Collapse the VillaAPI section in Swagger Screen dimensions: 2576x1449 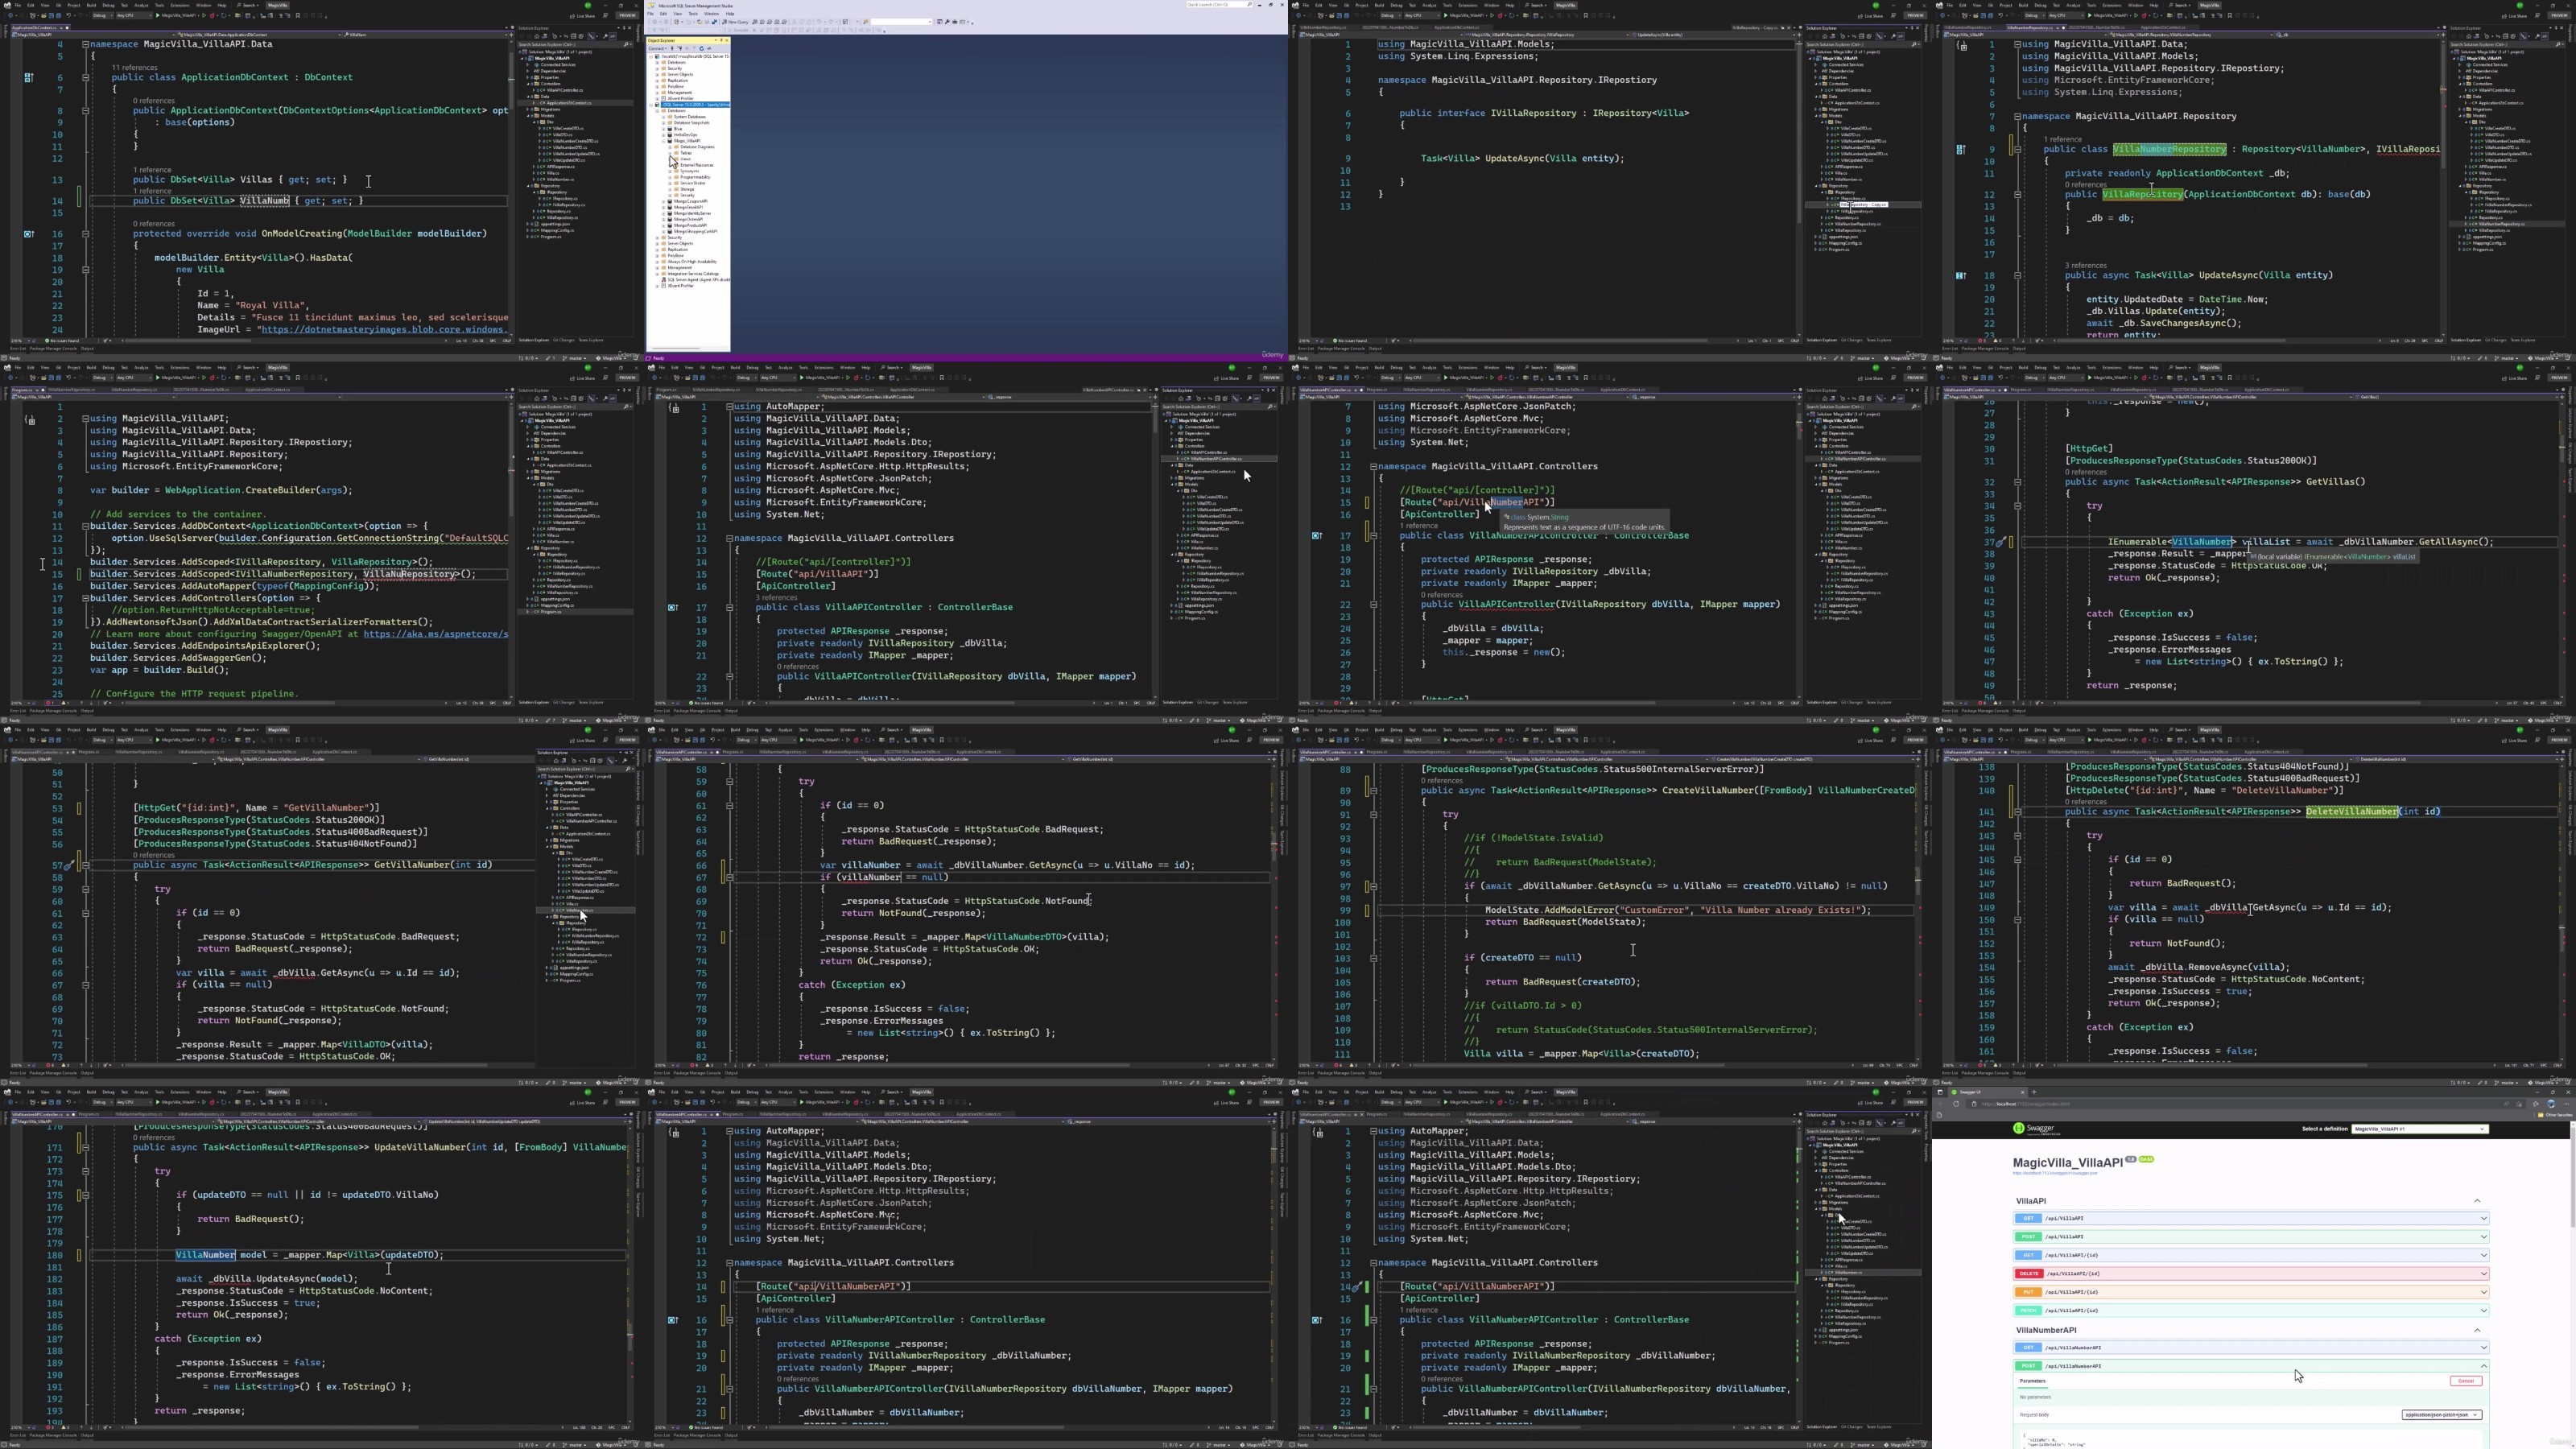(2477, 1201)
